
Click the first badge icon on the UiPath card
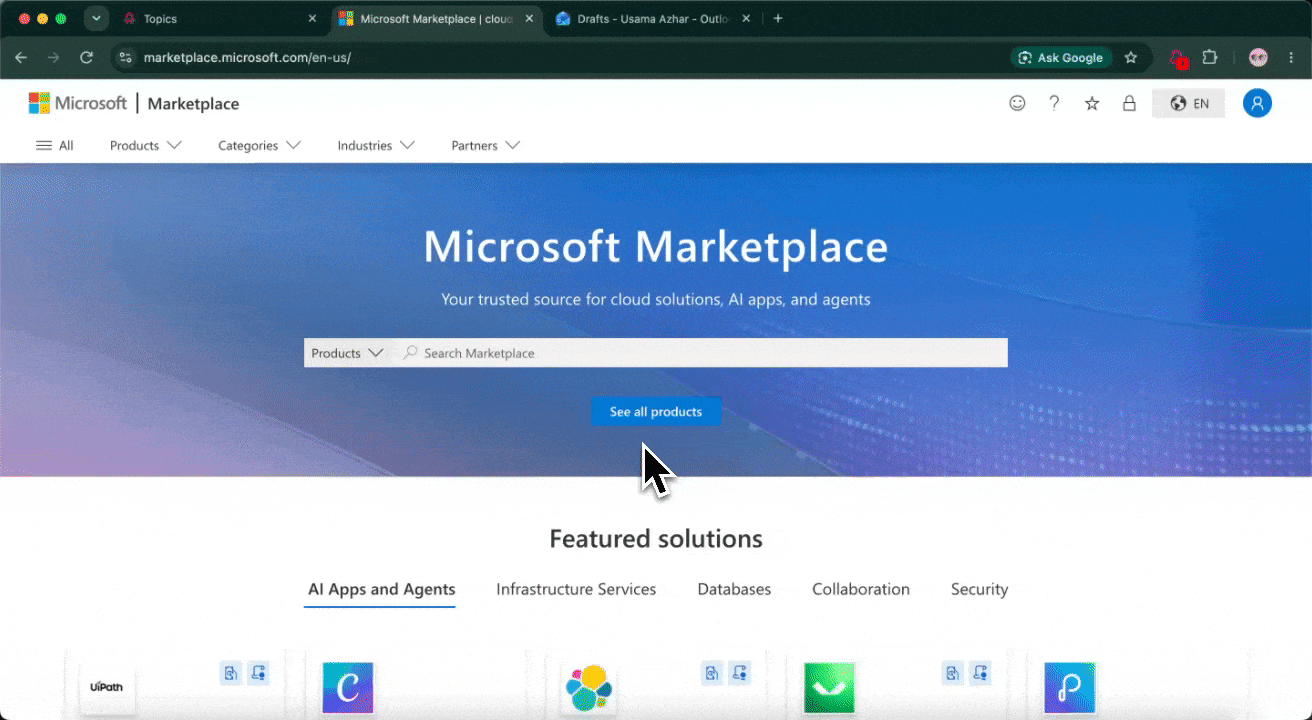(x=231, y=673)
